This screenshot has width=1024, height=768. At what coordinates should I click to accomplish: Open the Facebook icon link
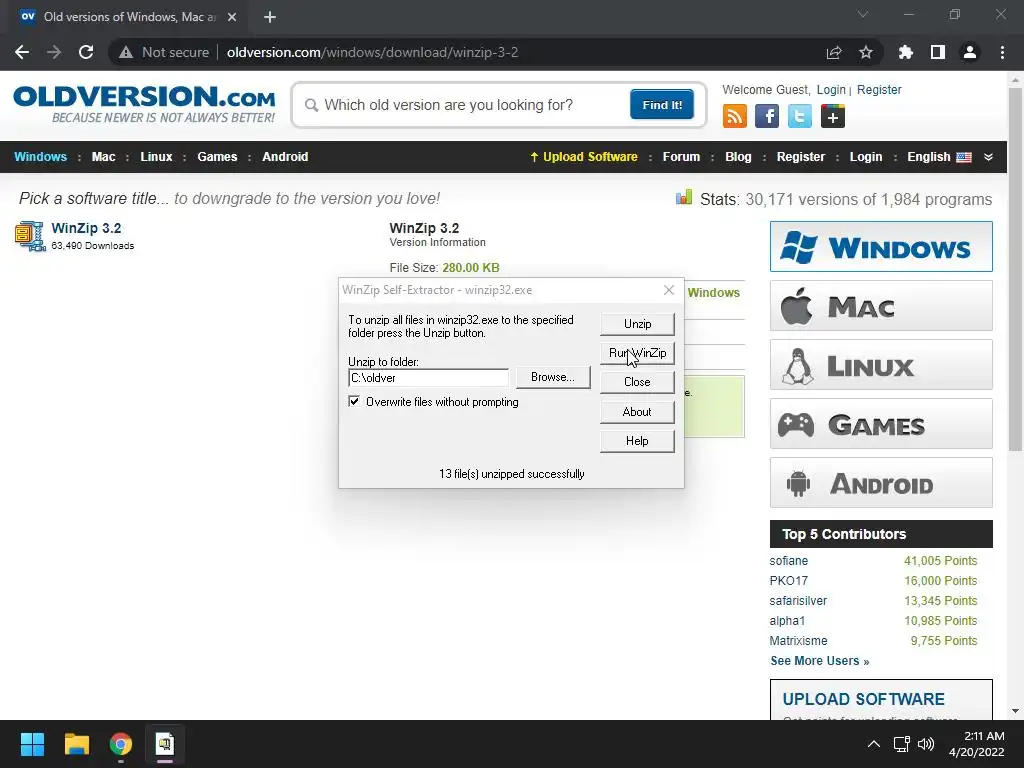click(x=767, y=117)
